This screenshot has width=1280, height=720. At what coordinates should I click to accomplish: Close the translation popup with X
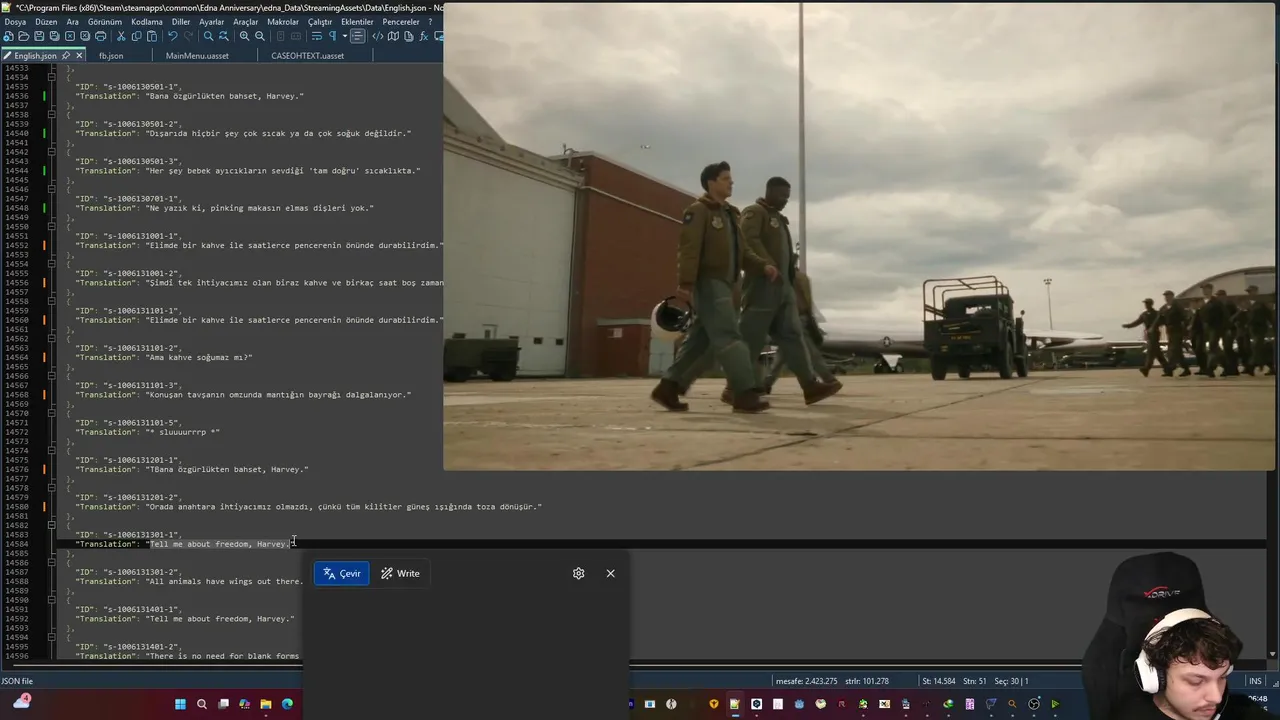610,573
